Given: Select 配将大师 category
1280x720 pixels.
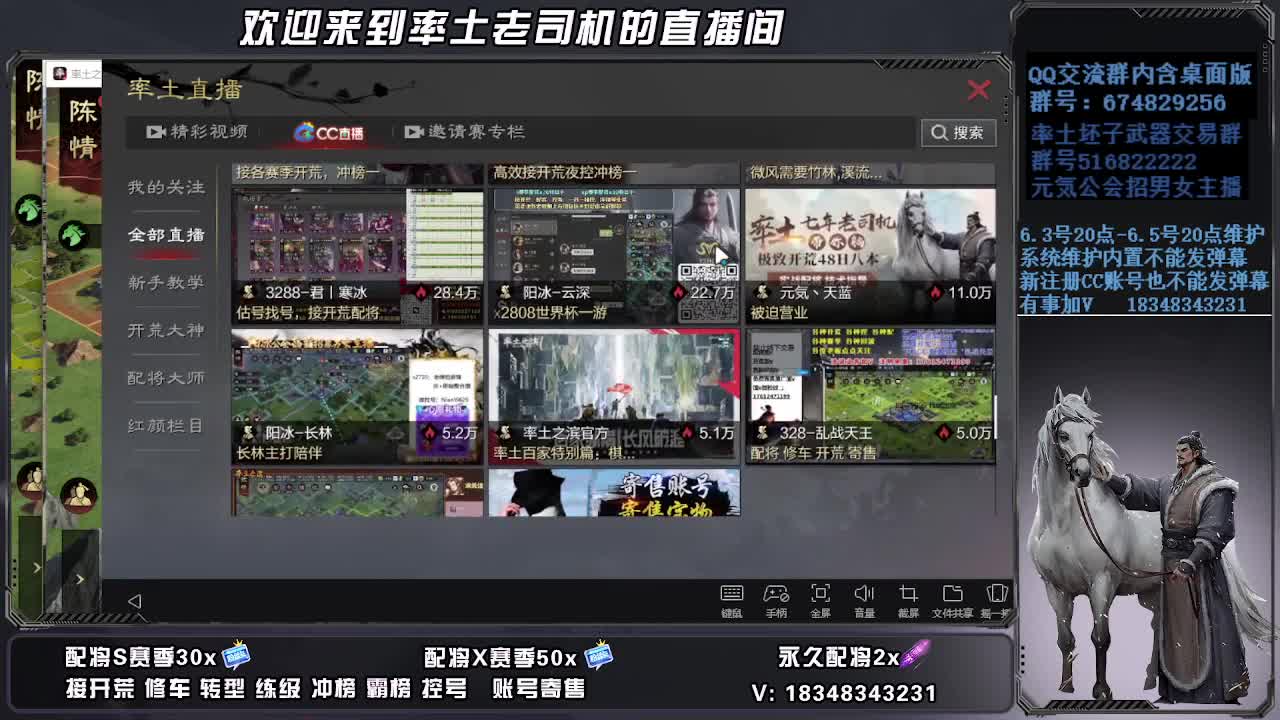Looking at the screenshot, I should point(166,378).
